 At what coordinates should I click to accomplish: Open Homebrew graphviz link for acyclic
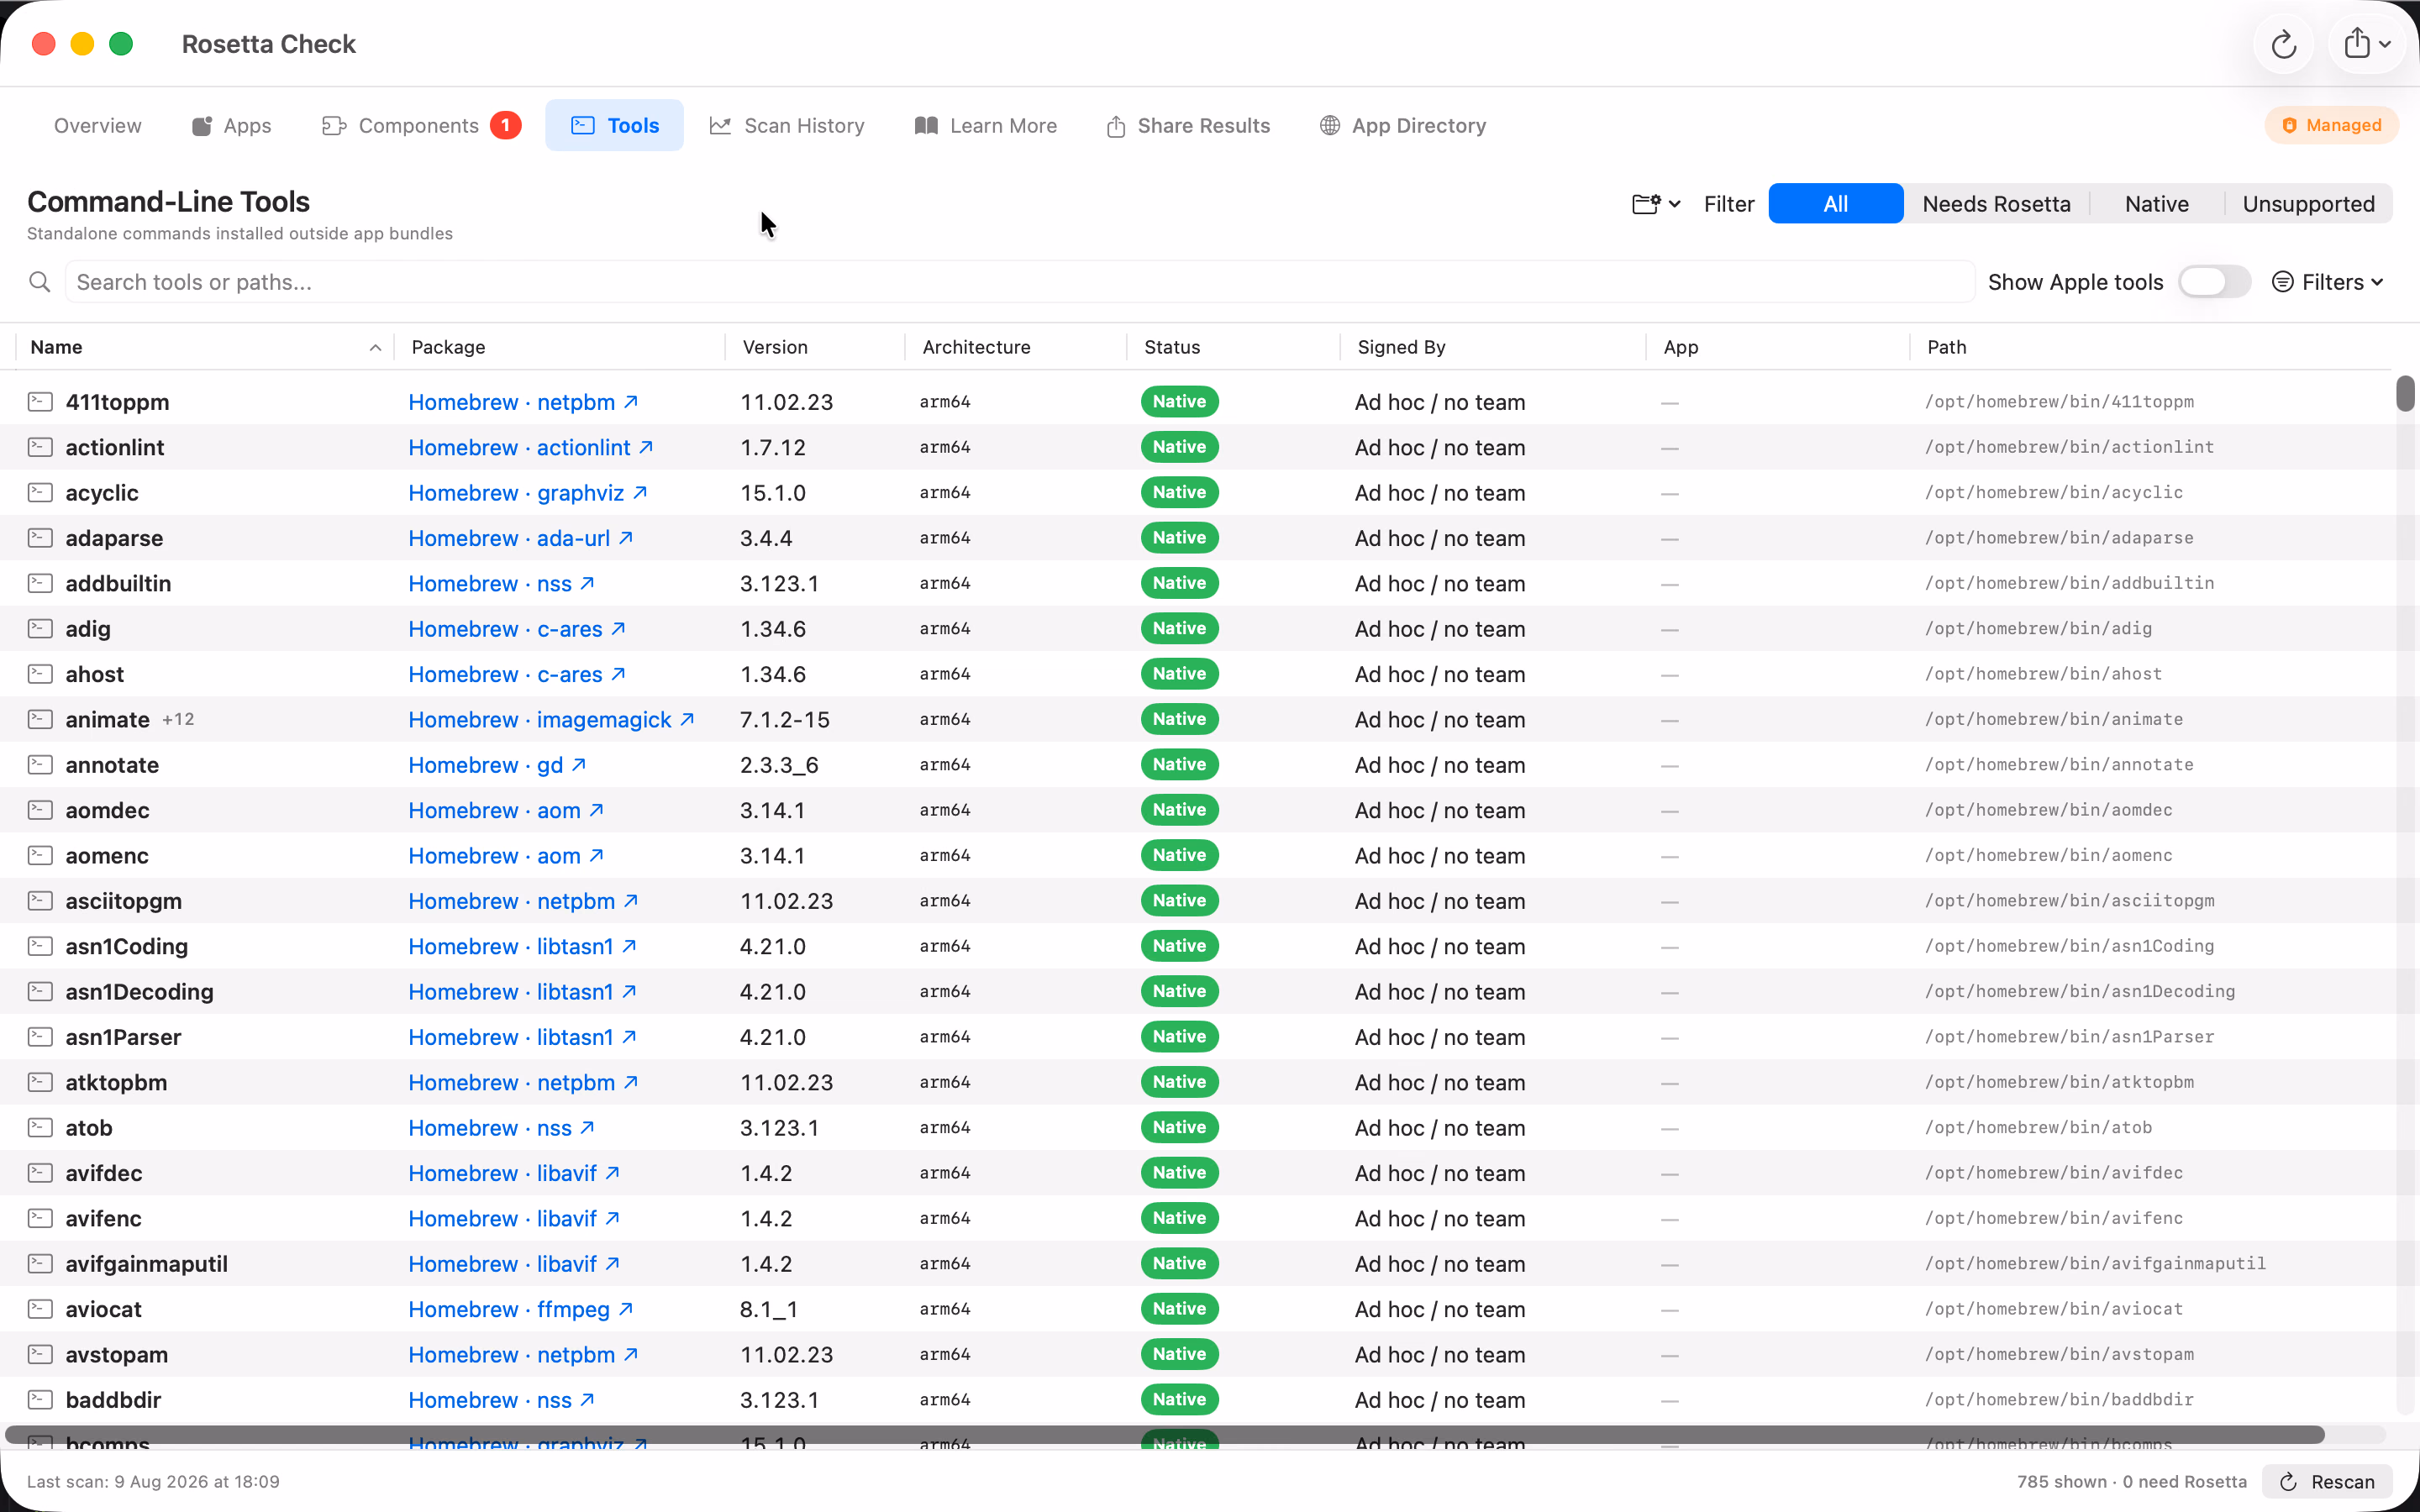pyautogui.click(x=528, y=493)
